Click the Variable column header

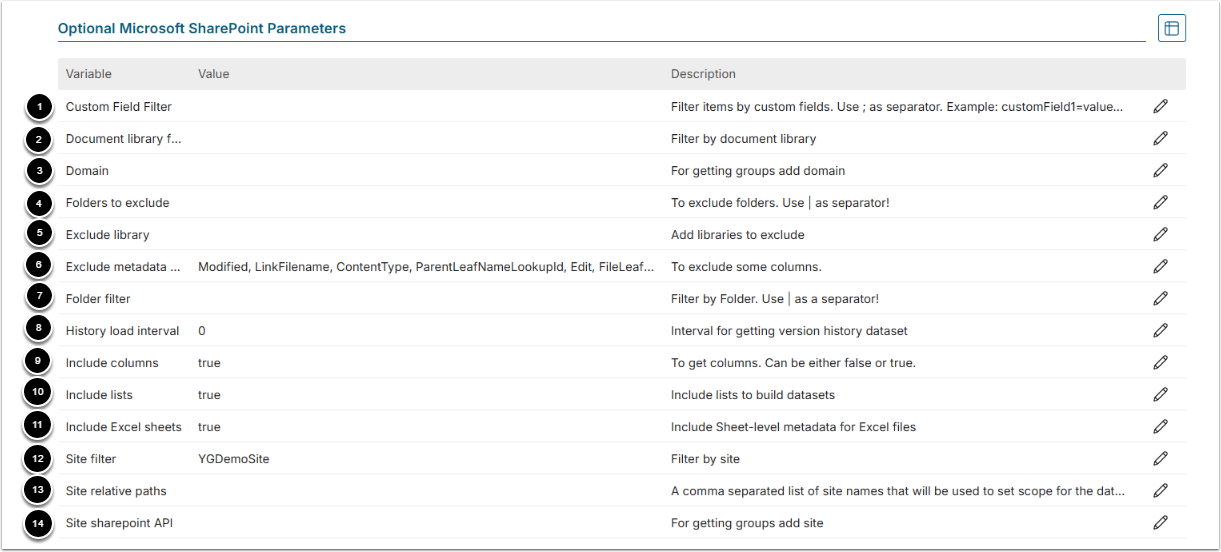[89, 74]
